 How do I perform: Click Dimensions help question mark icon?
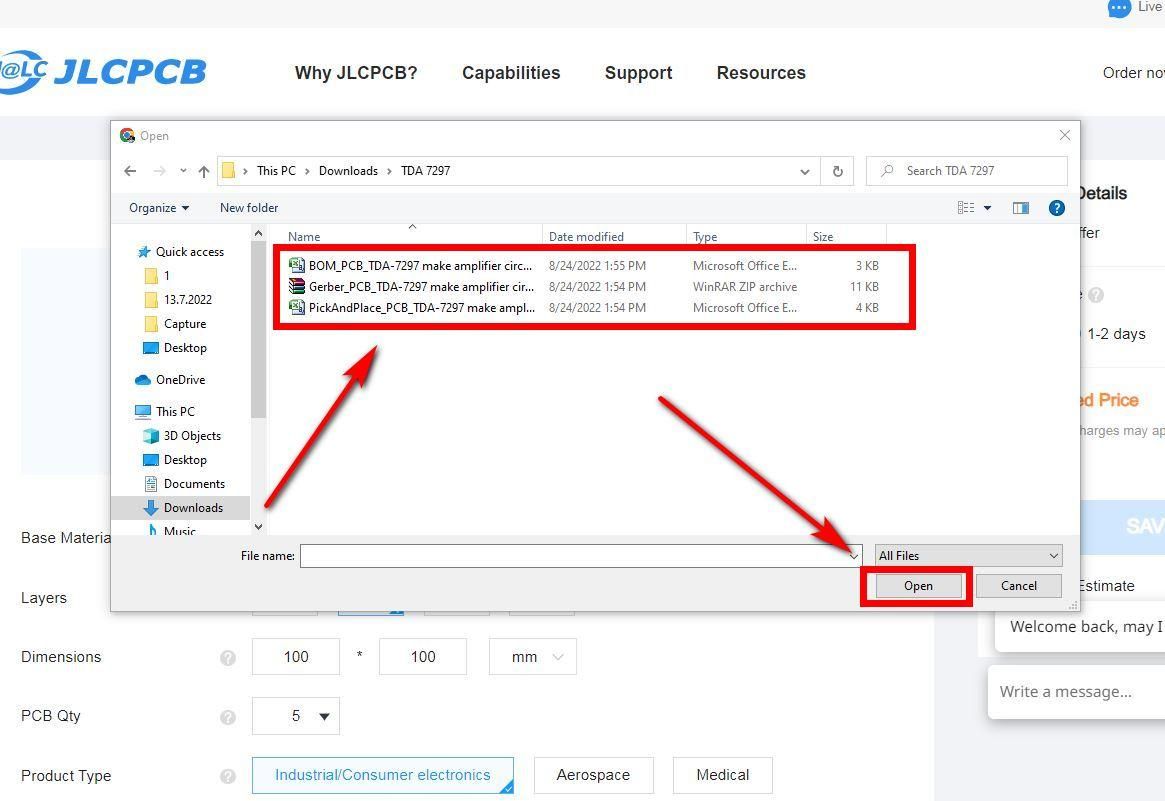tap(228, 658)
